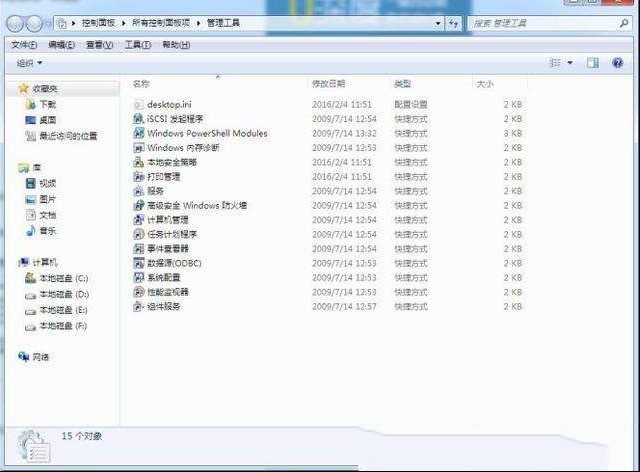Viewport: 640px width, 472px height.
Task: Select the 高级安全 Windows 防火墙 icon
Action: (x=139, y=205)
